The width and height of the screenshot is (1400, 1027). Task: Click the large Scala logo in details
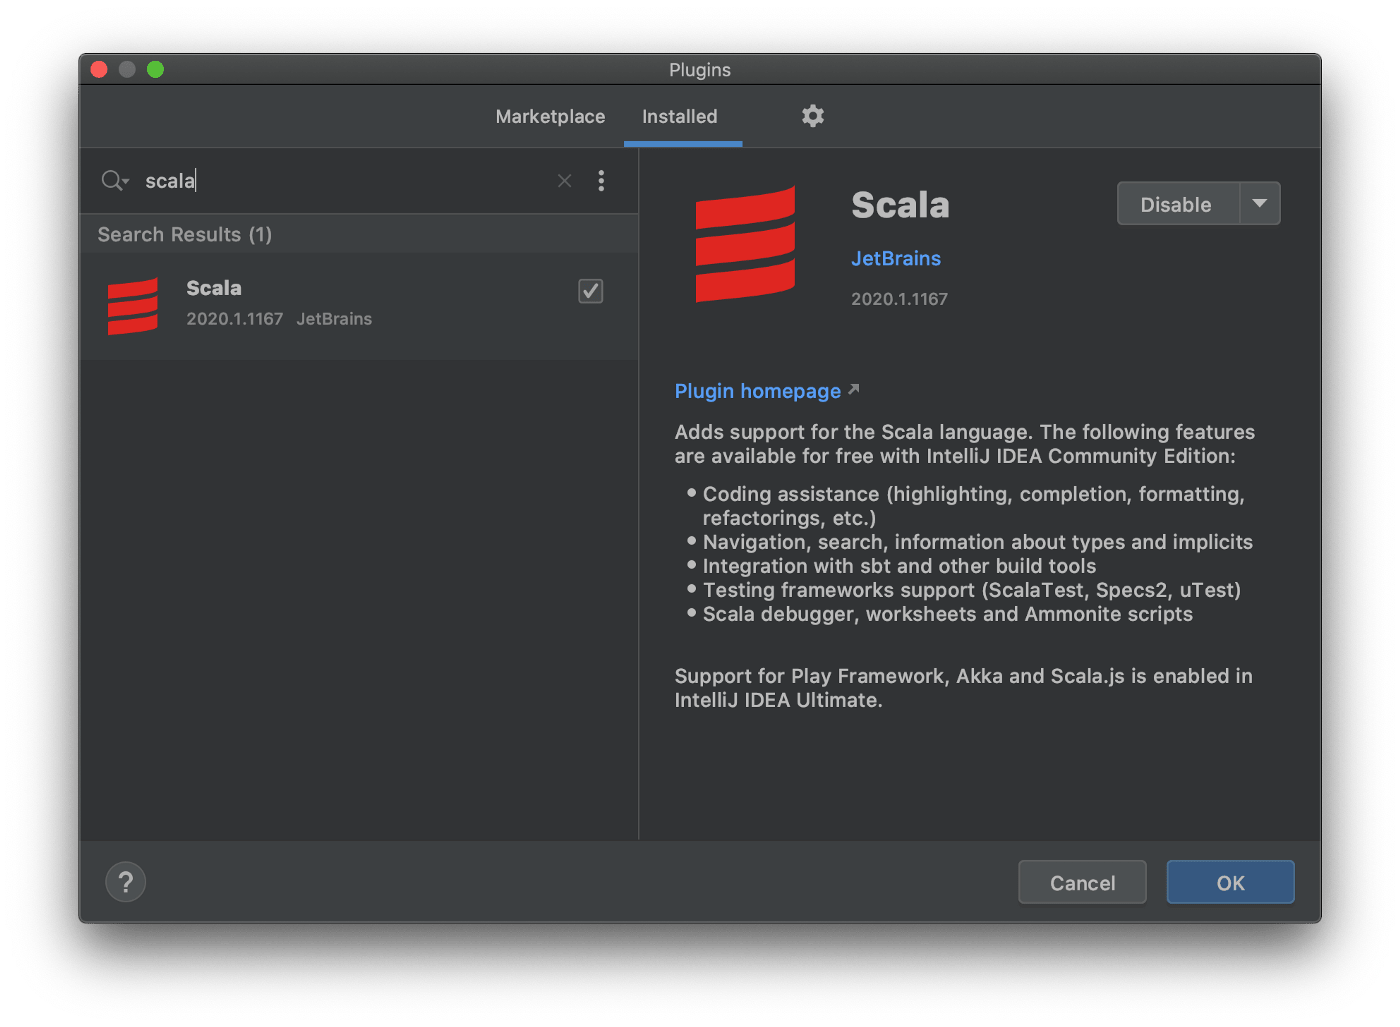coord(745,244)
